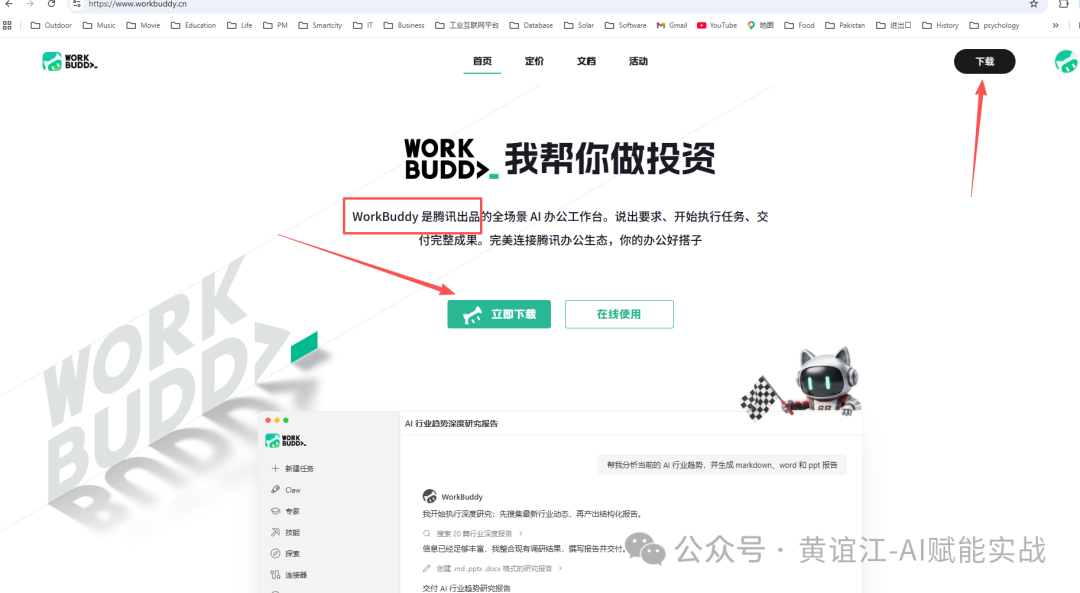Image resolution: width=1080 pixels, height=593 pixels.
Task: Open the Music bookmark folder
Action: click(99, 25)
